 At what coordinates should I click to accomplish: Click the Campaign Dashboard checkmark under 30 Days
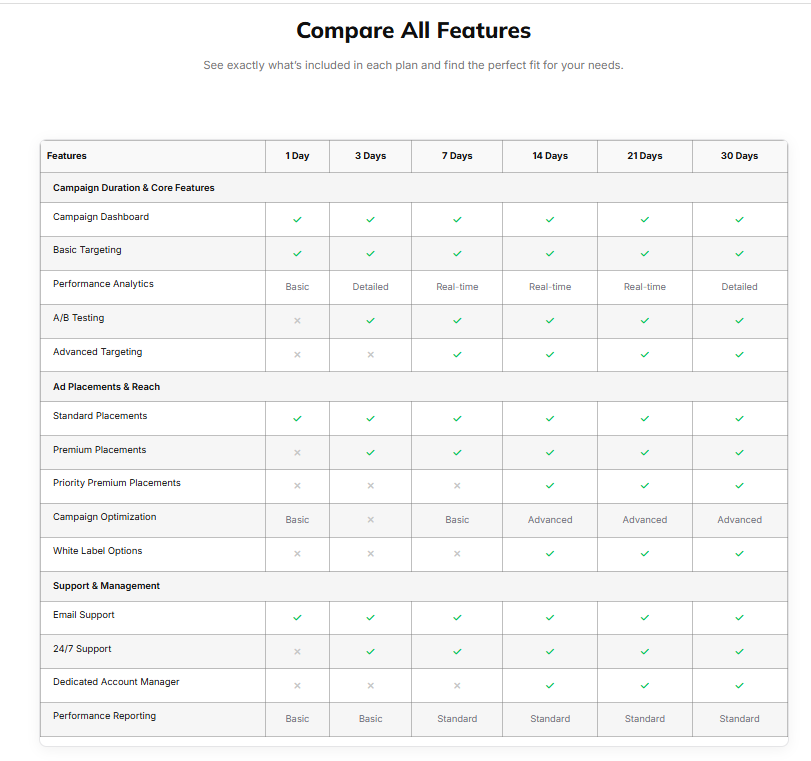click(740, 219)
